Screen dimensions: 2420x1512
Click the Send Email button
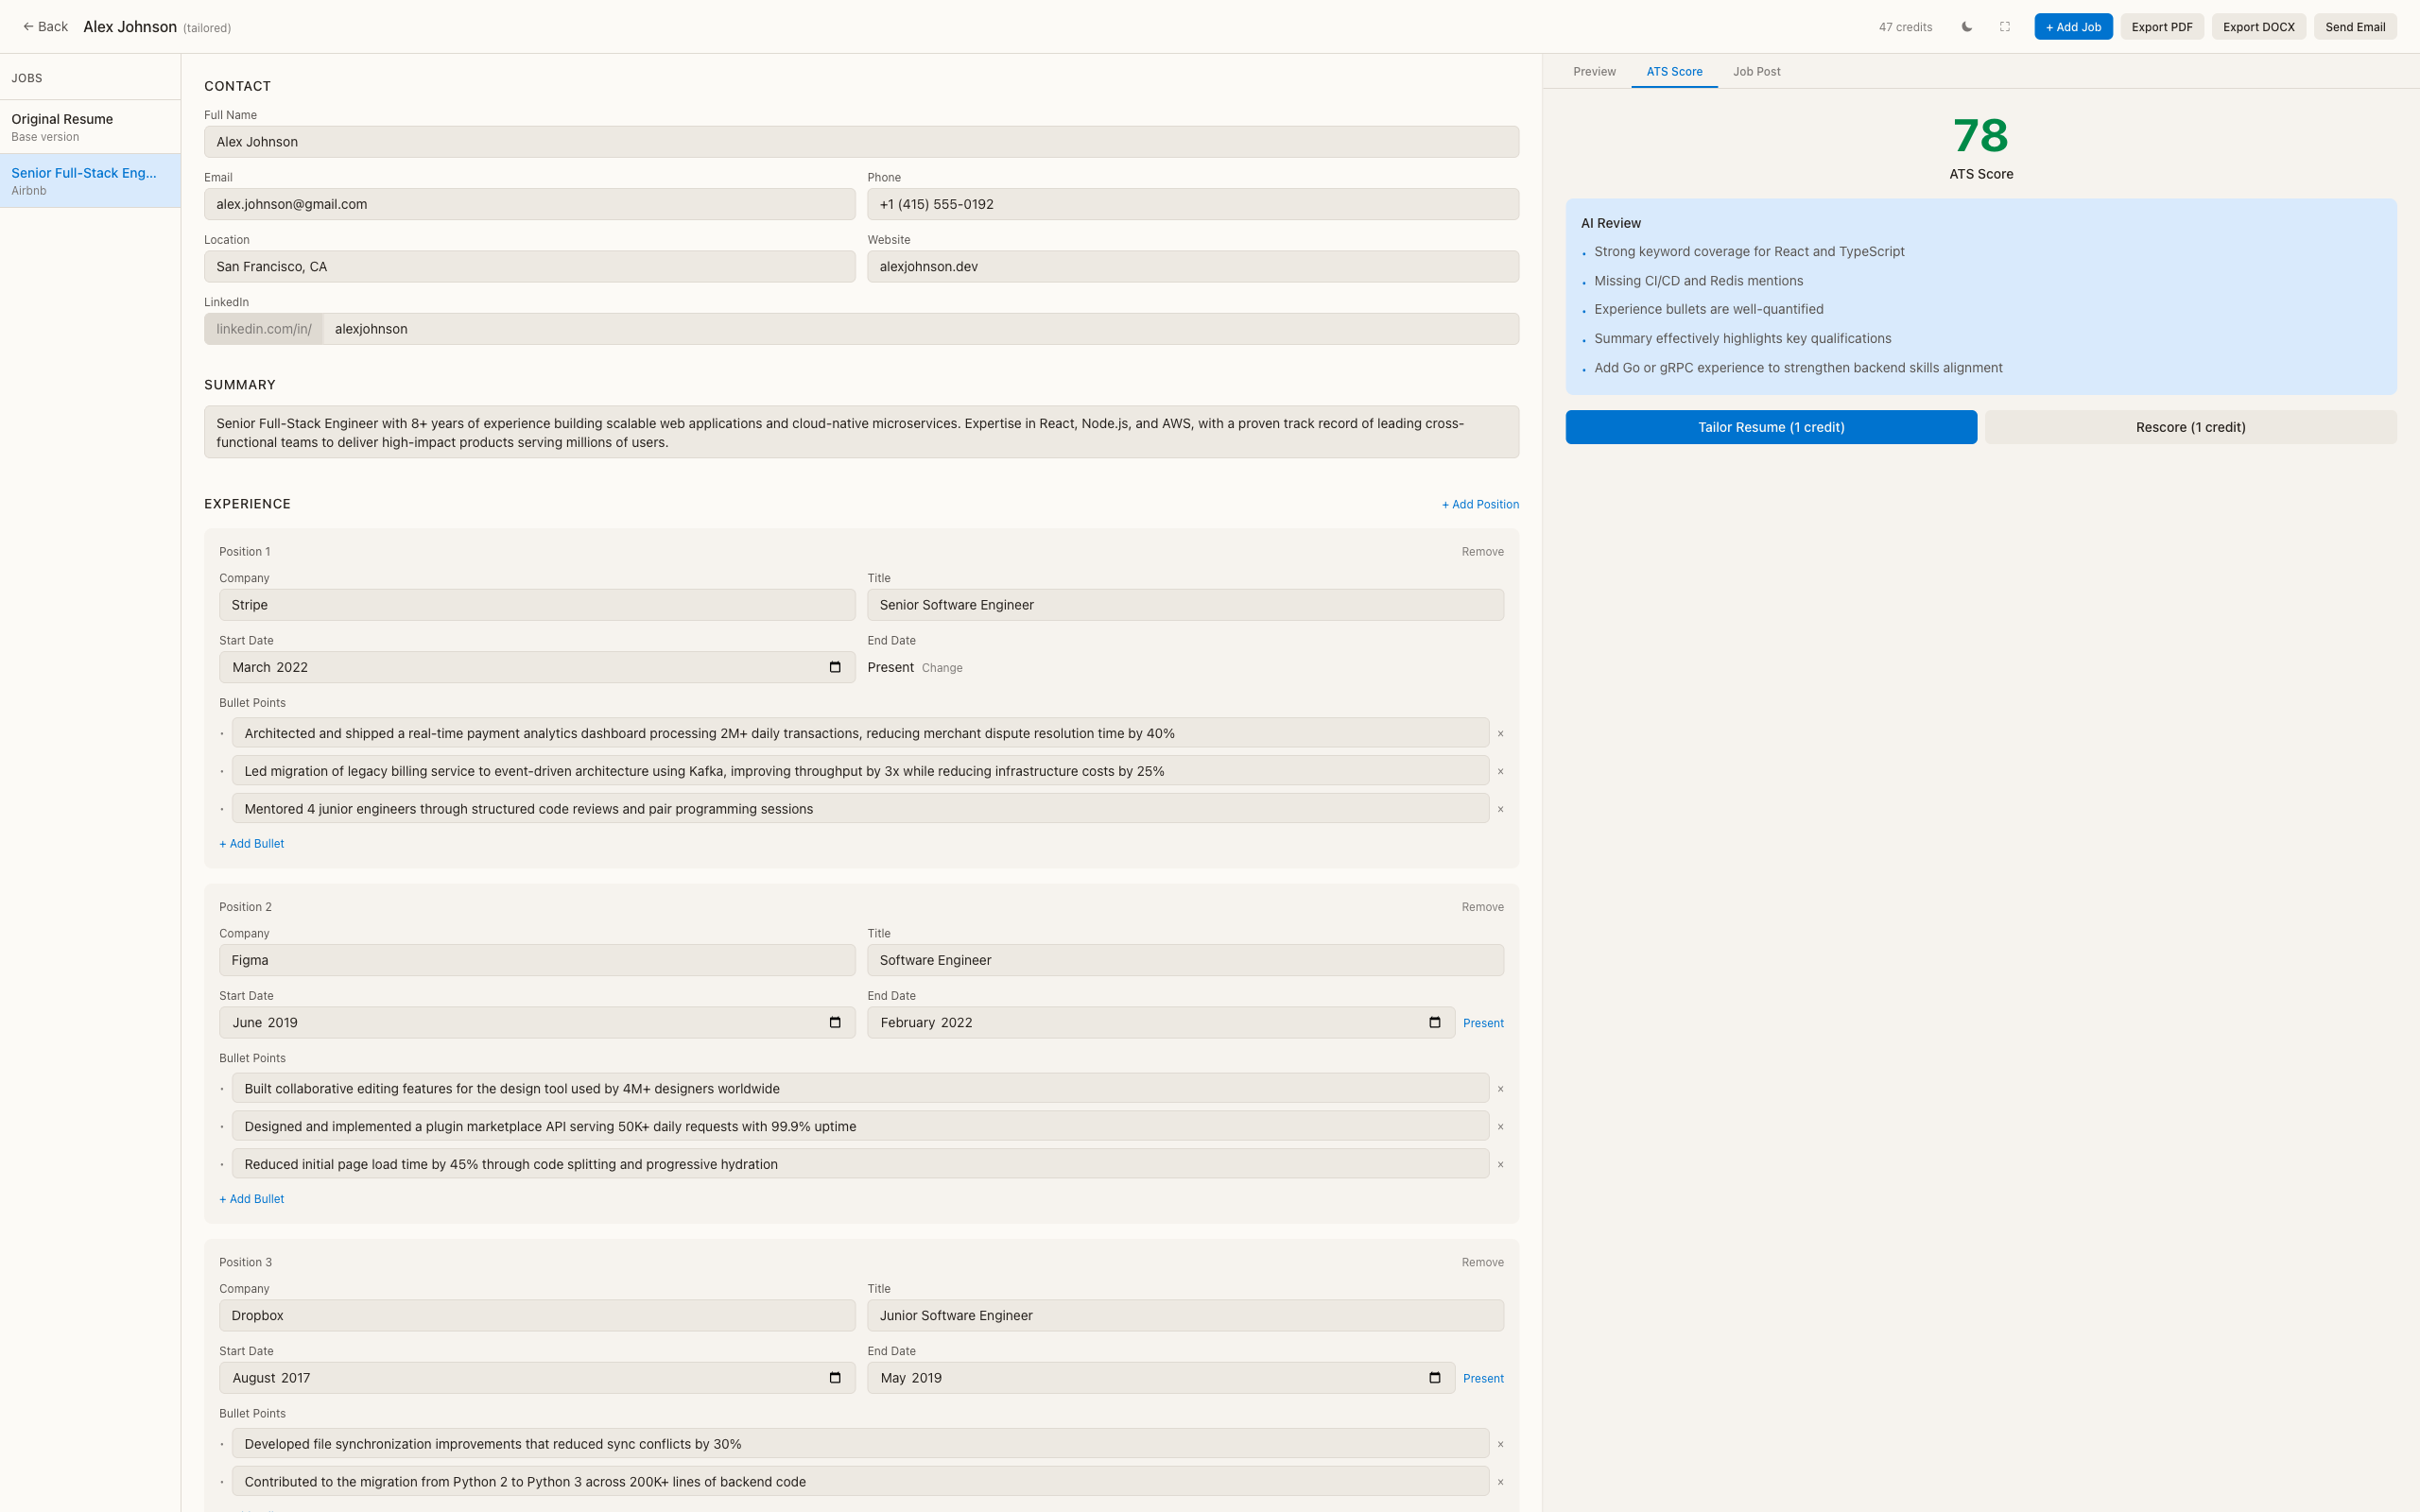click(x=2354, y=27)
